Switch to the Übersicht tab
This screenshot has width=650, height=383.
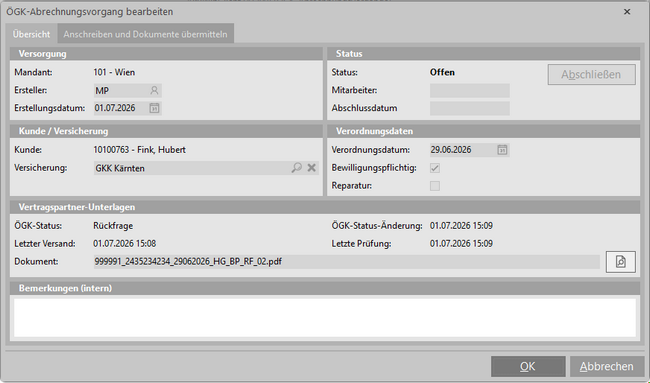(32, 34)
